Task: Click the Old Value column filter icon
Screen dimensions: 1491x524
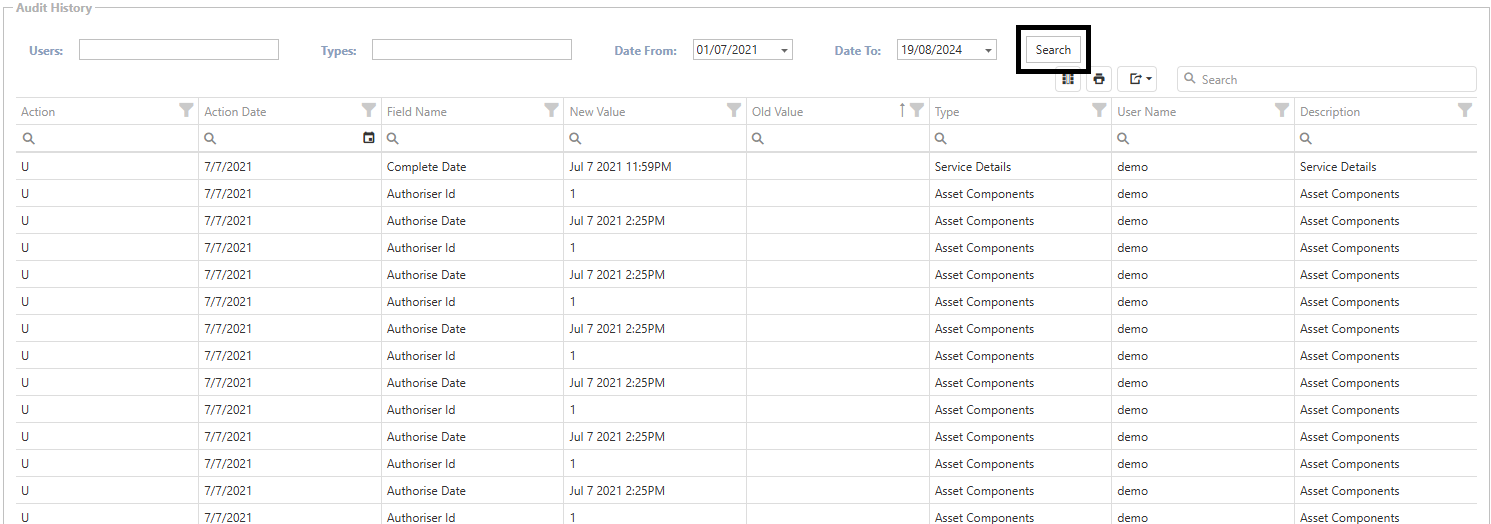Action: point(916,111)
